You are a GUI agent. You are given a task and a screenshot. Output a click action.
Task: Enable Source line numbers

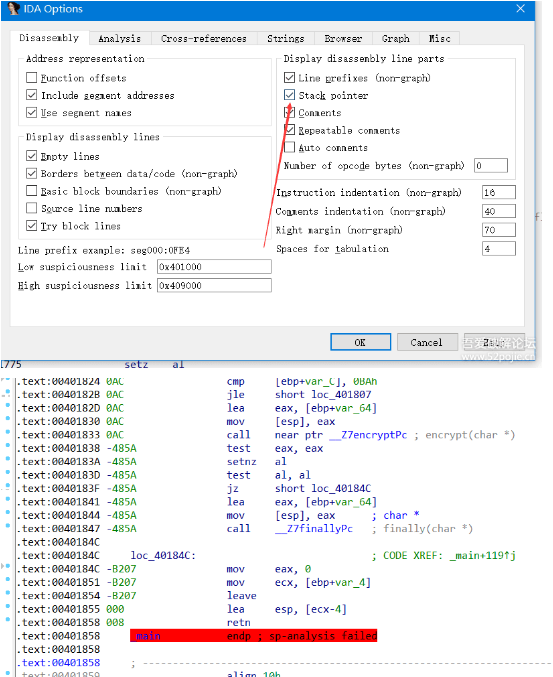pos(32,208)
